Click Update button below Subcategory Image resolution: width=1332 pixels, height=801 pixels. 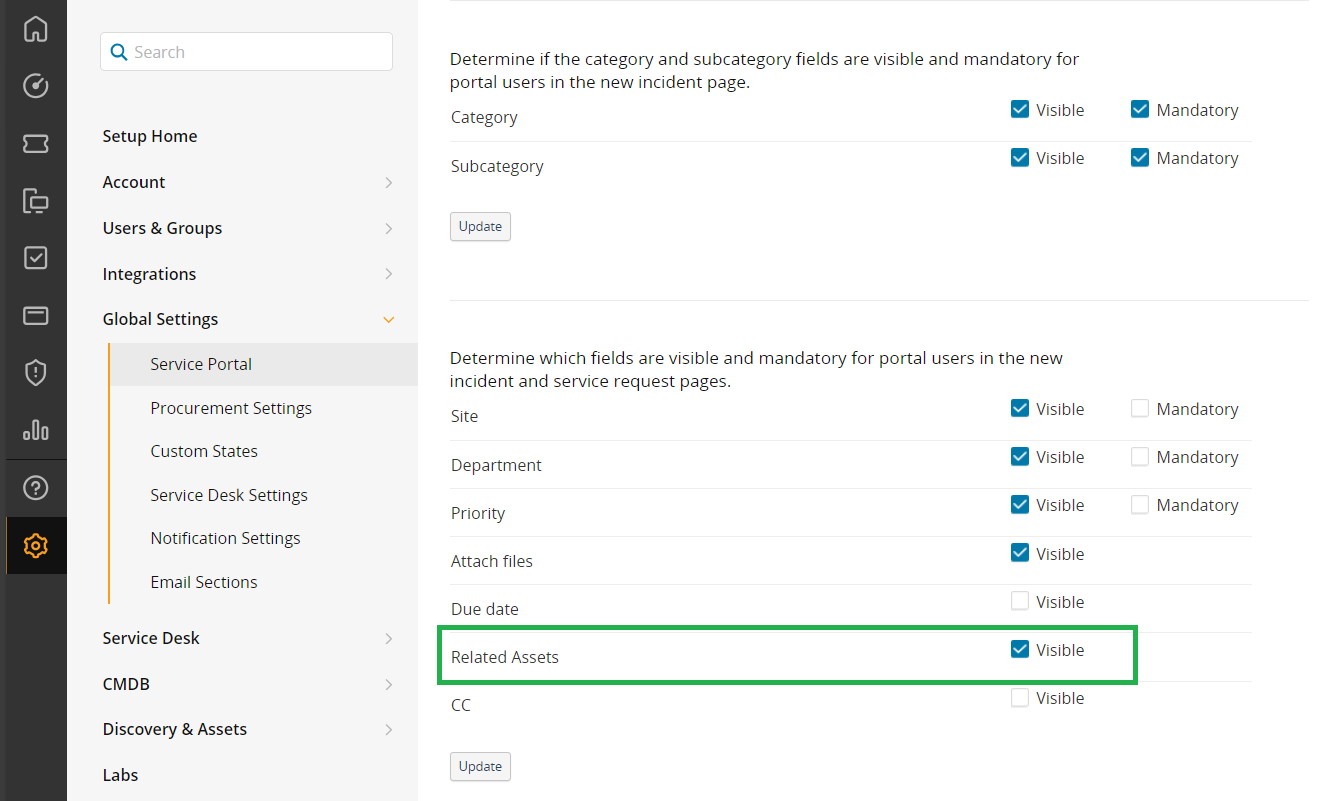coord(480,227)
